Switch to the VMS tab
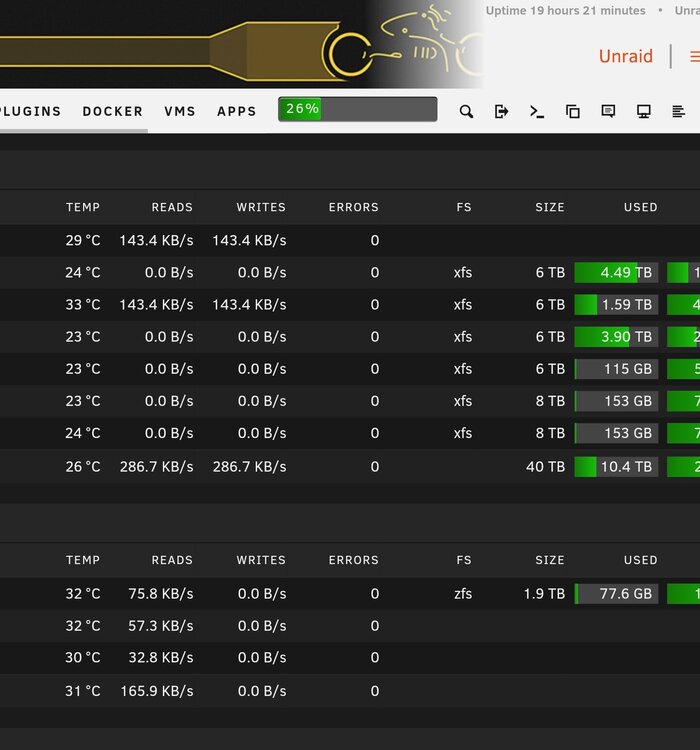The image size is (700, 750). click(x=180, y=111)
